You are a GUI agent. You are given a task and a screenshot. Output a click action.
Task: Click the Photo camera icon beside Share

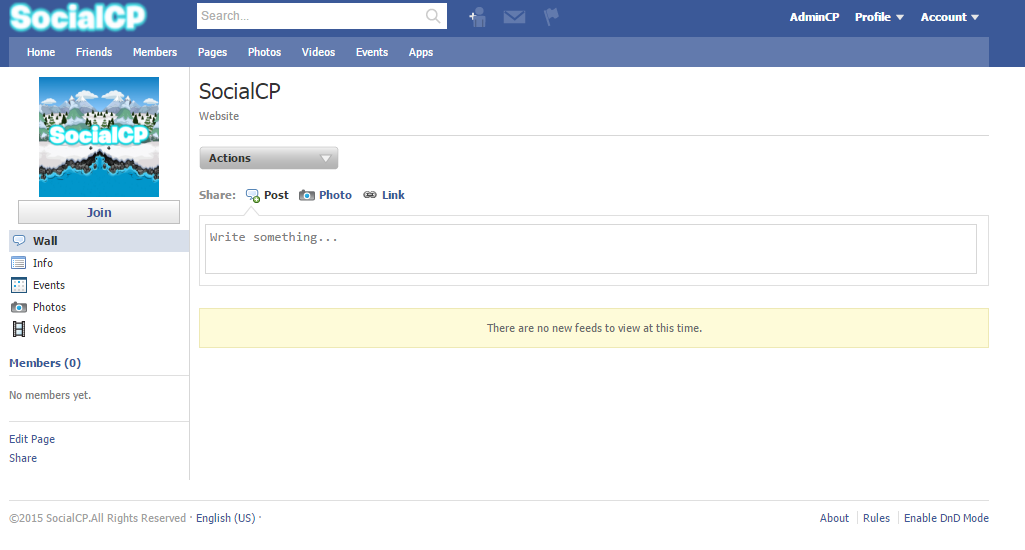[307, 196]
